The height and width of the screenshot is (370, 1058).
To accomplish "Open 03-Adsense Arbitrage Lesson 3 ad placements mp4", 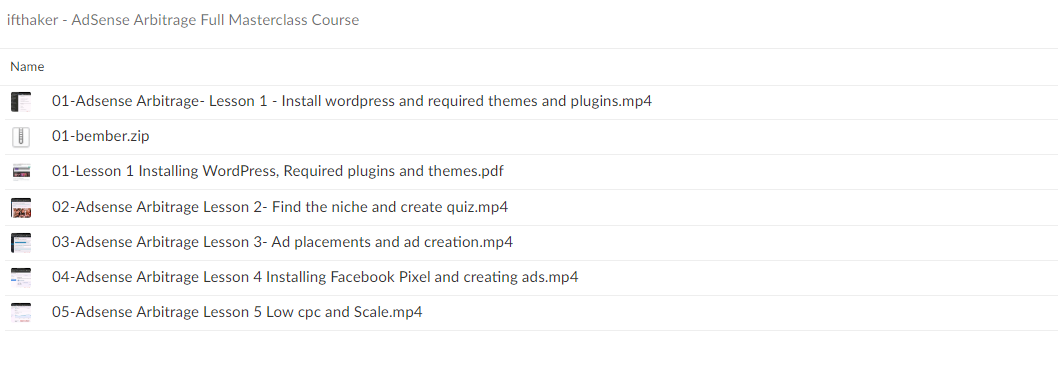I will pos(282,242).
